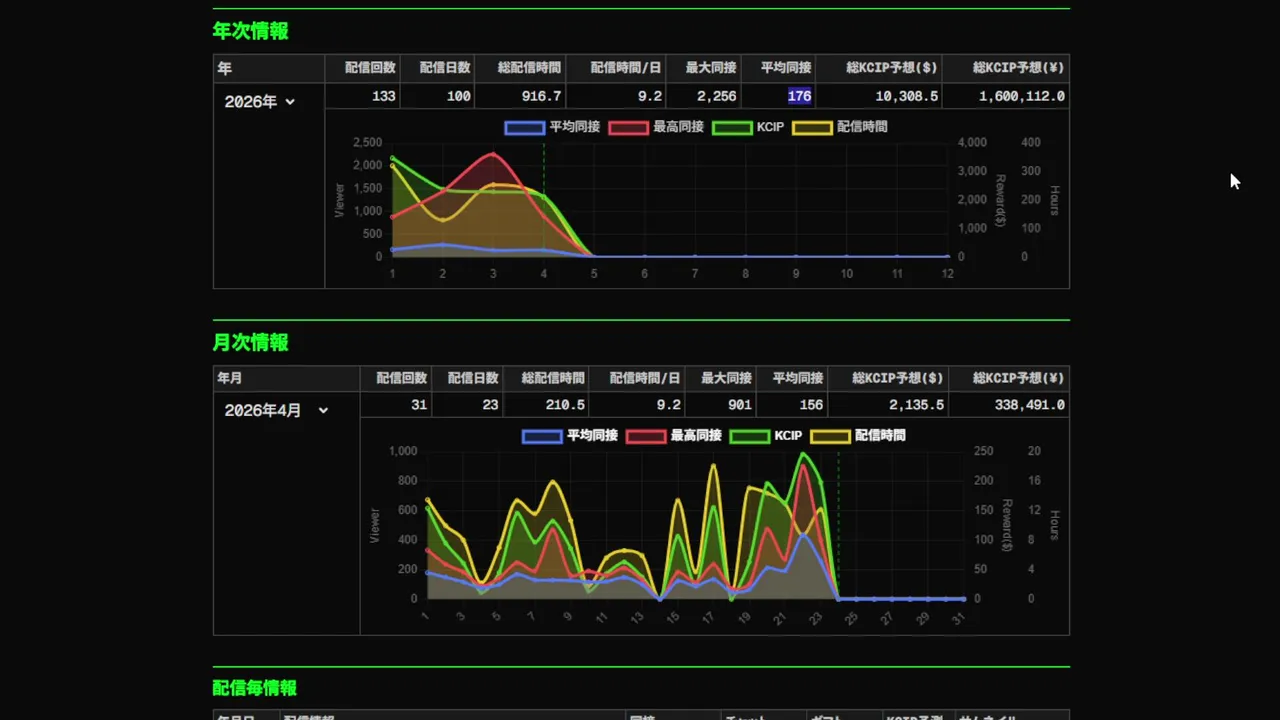This screenshot has width=1280, height=720.
Task: Open the 2026年 year dropdown
Action: point(260,102)
